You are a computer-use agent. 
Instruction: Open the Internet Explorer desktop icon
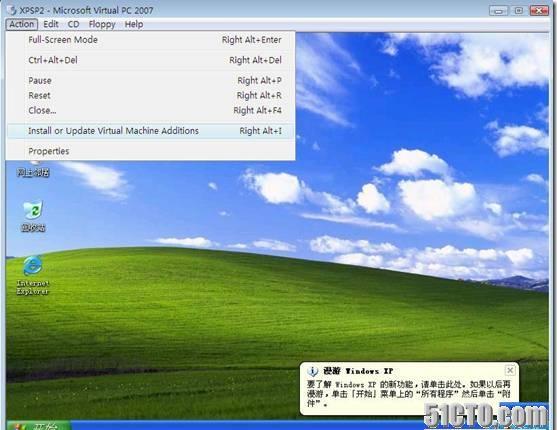33,275
